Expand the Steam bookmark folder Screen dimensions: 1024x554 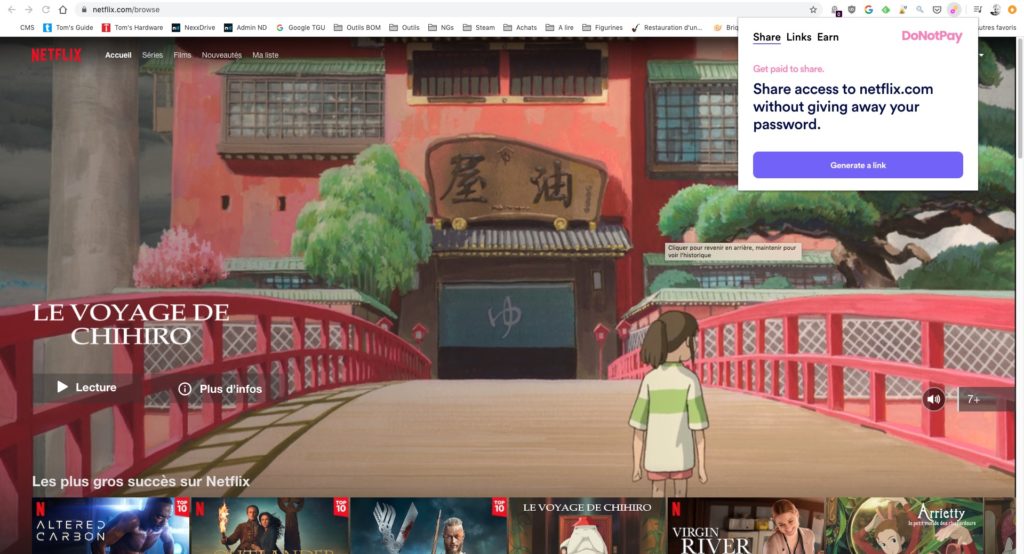click(x=479, y=27)
